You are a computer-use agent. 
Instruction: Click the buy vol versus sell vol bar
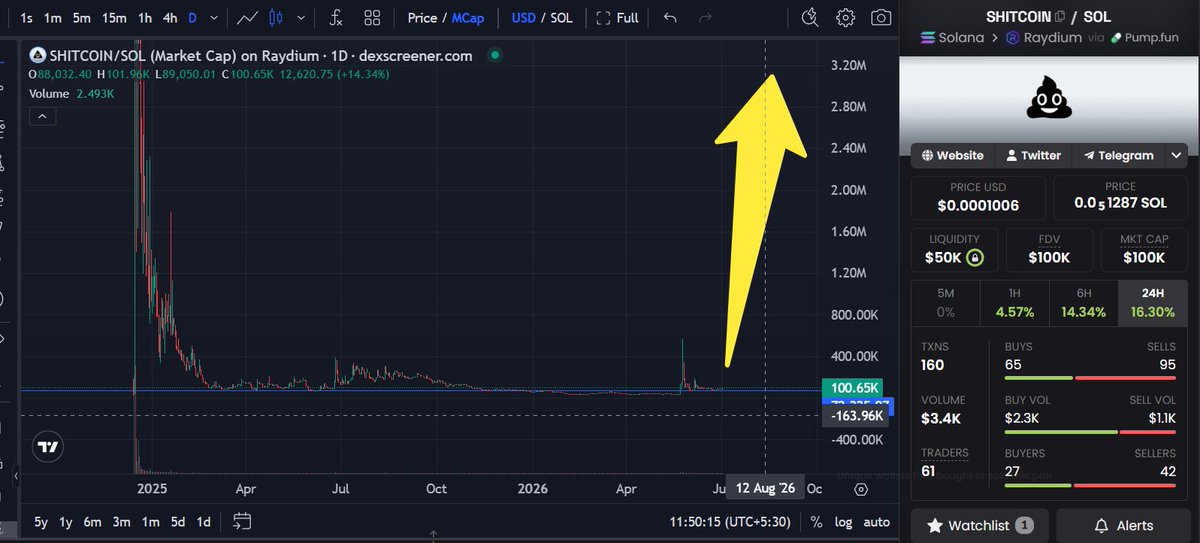1090,431
